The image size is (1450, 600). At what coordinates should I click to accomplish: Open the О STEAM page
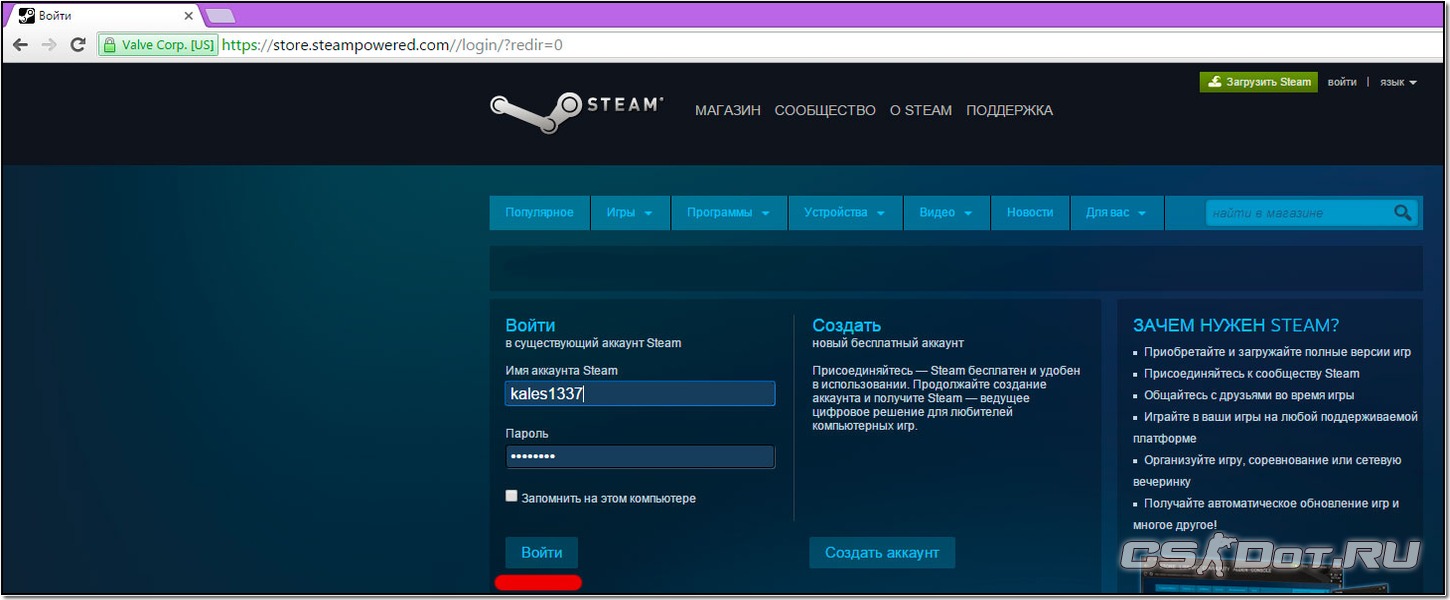(x=921, y=111)
